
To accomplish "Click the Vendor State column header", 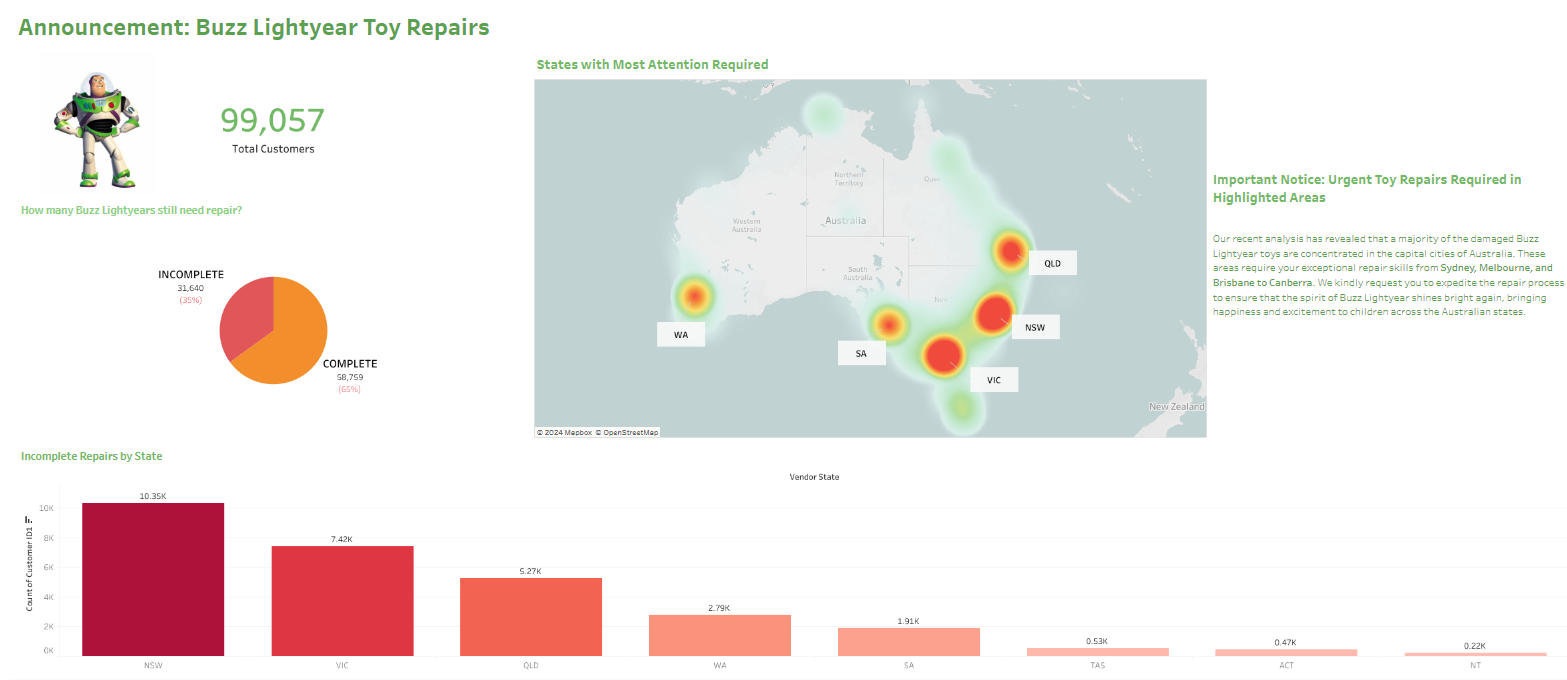I will (815, 477).
